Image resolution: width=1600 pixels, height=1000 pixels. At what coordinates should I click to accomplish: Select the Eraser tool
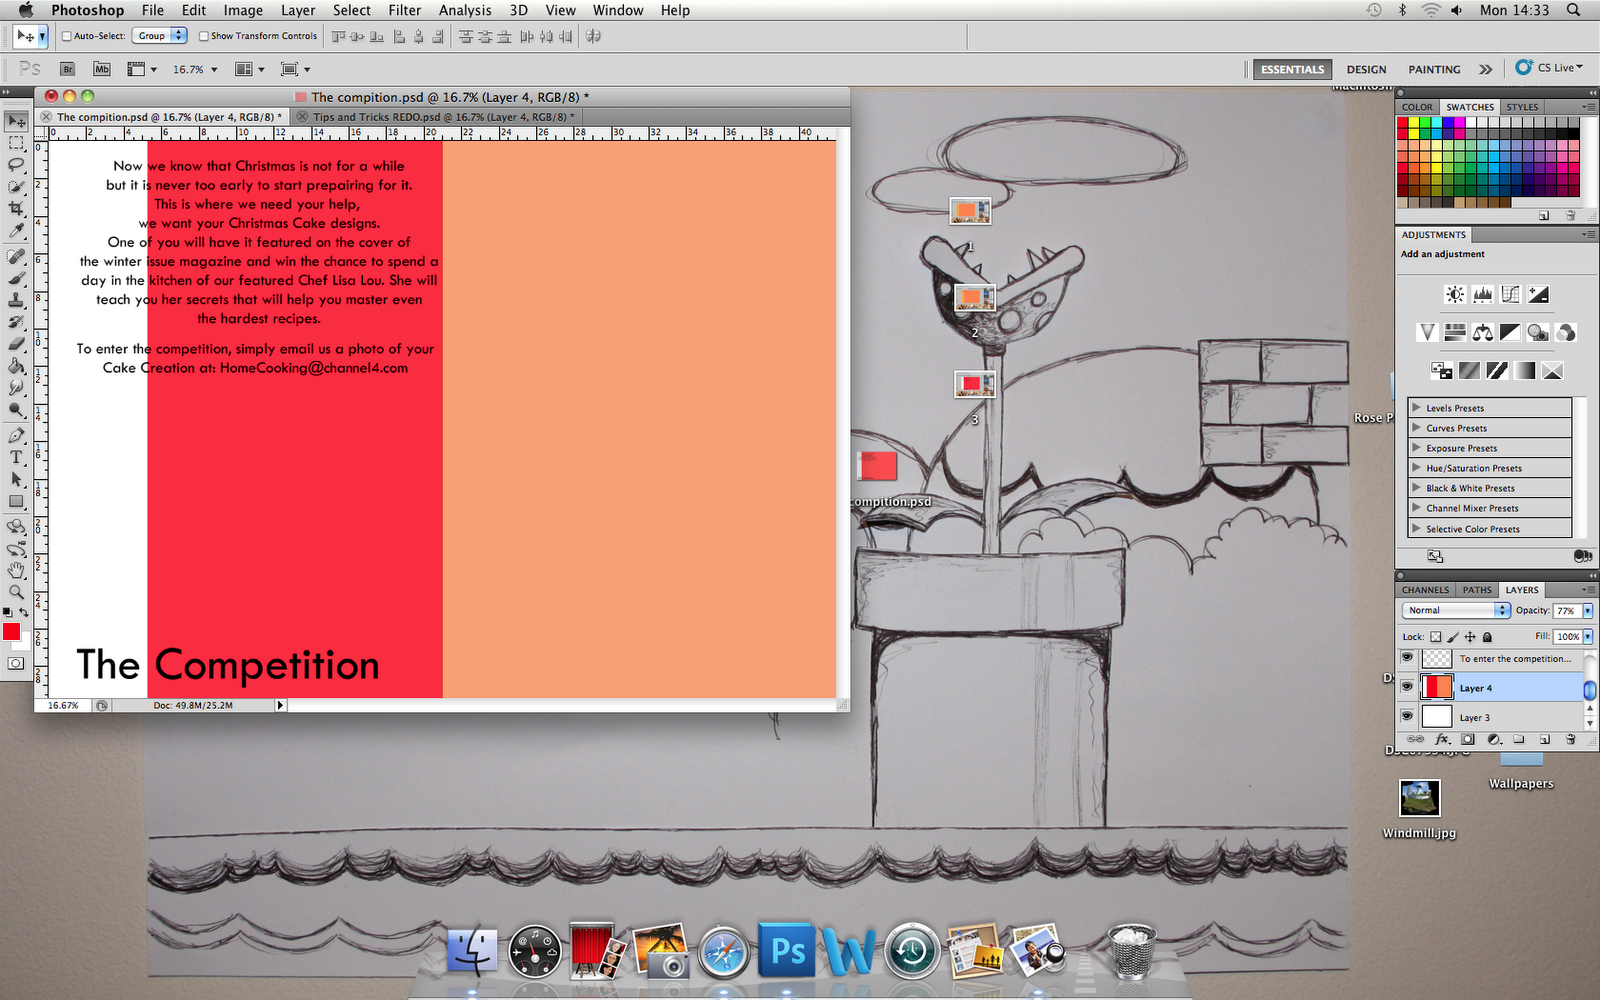[x=16, y=344]
